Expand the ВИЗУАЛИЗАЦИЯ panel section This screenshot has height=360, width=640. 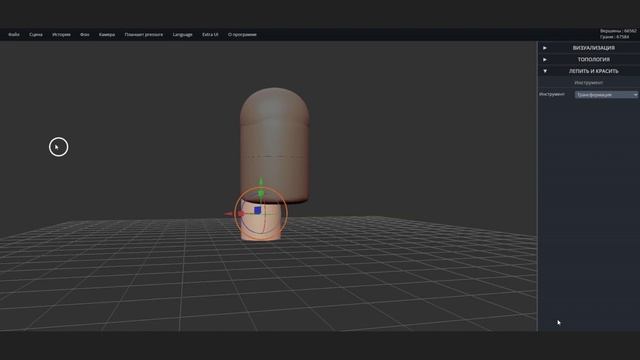[x=589, y=48]
